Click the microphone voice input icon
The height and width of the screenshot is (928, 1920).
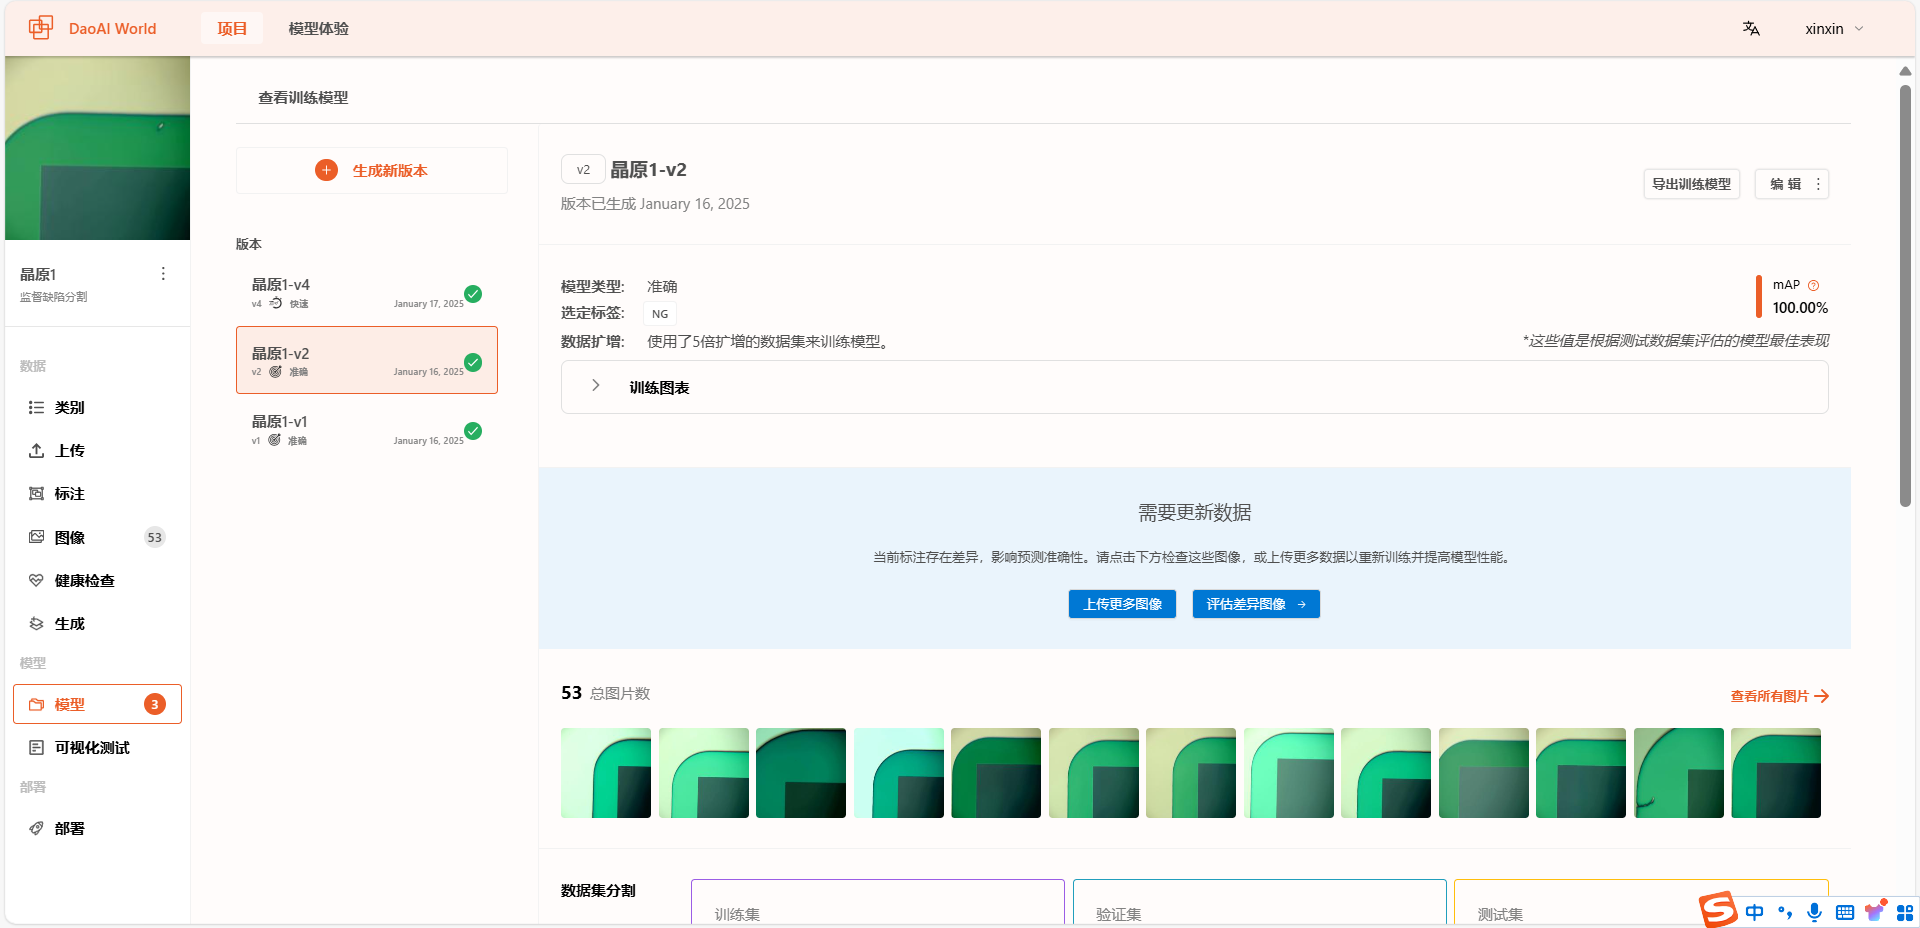coord(1814,912)
